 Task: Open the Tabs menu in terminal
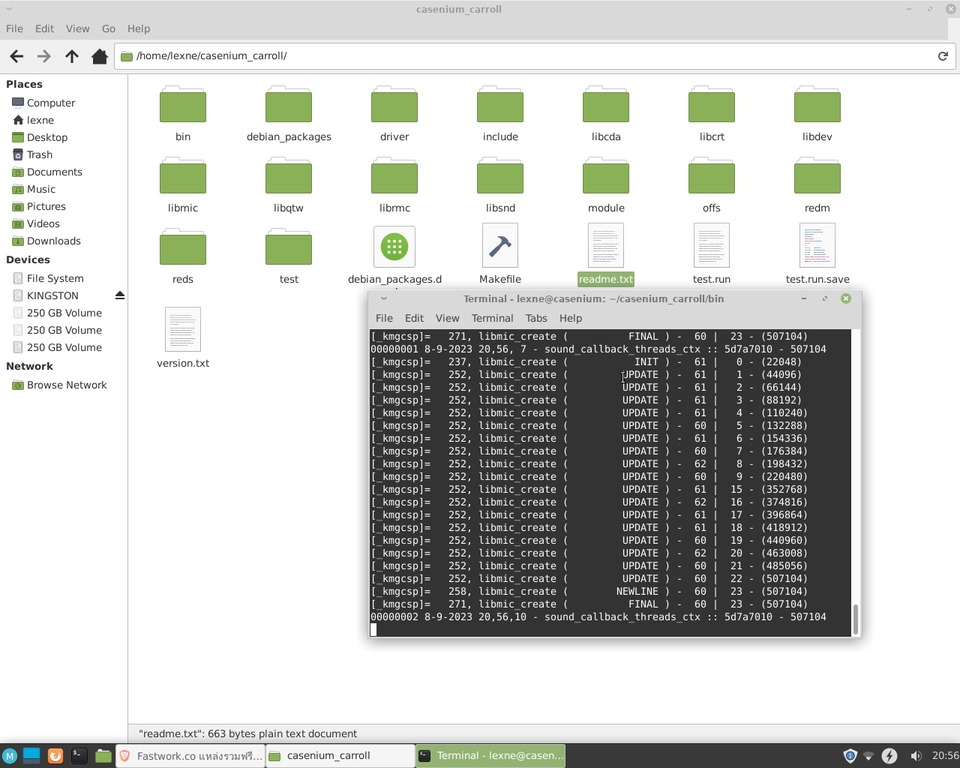536,318
